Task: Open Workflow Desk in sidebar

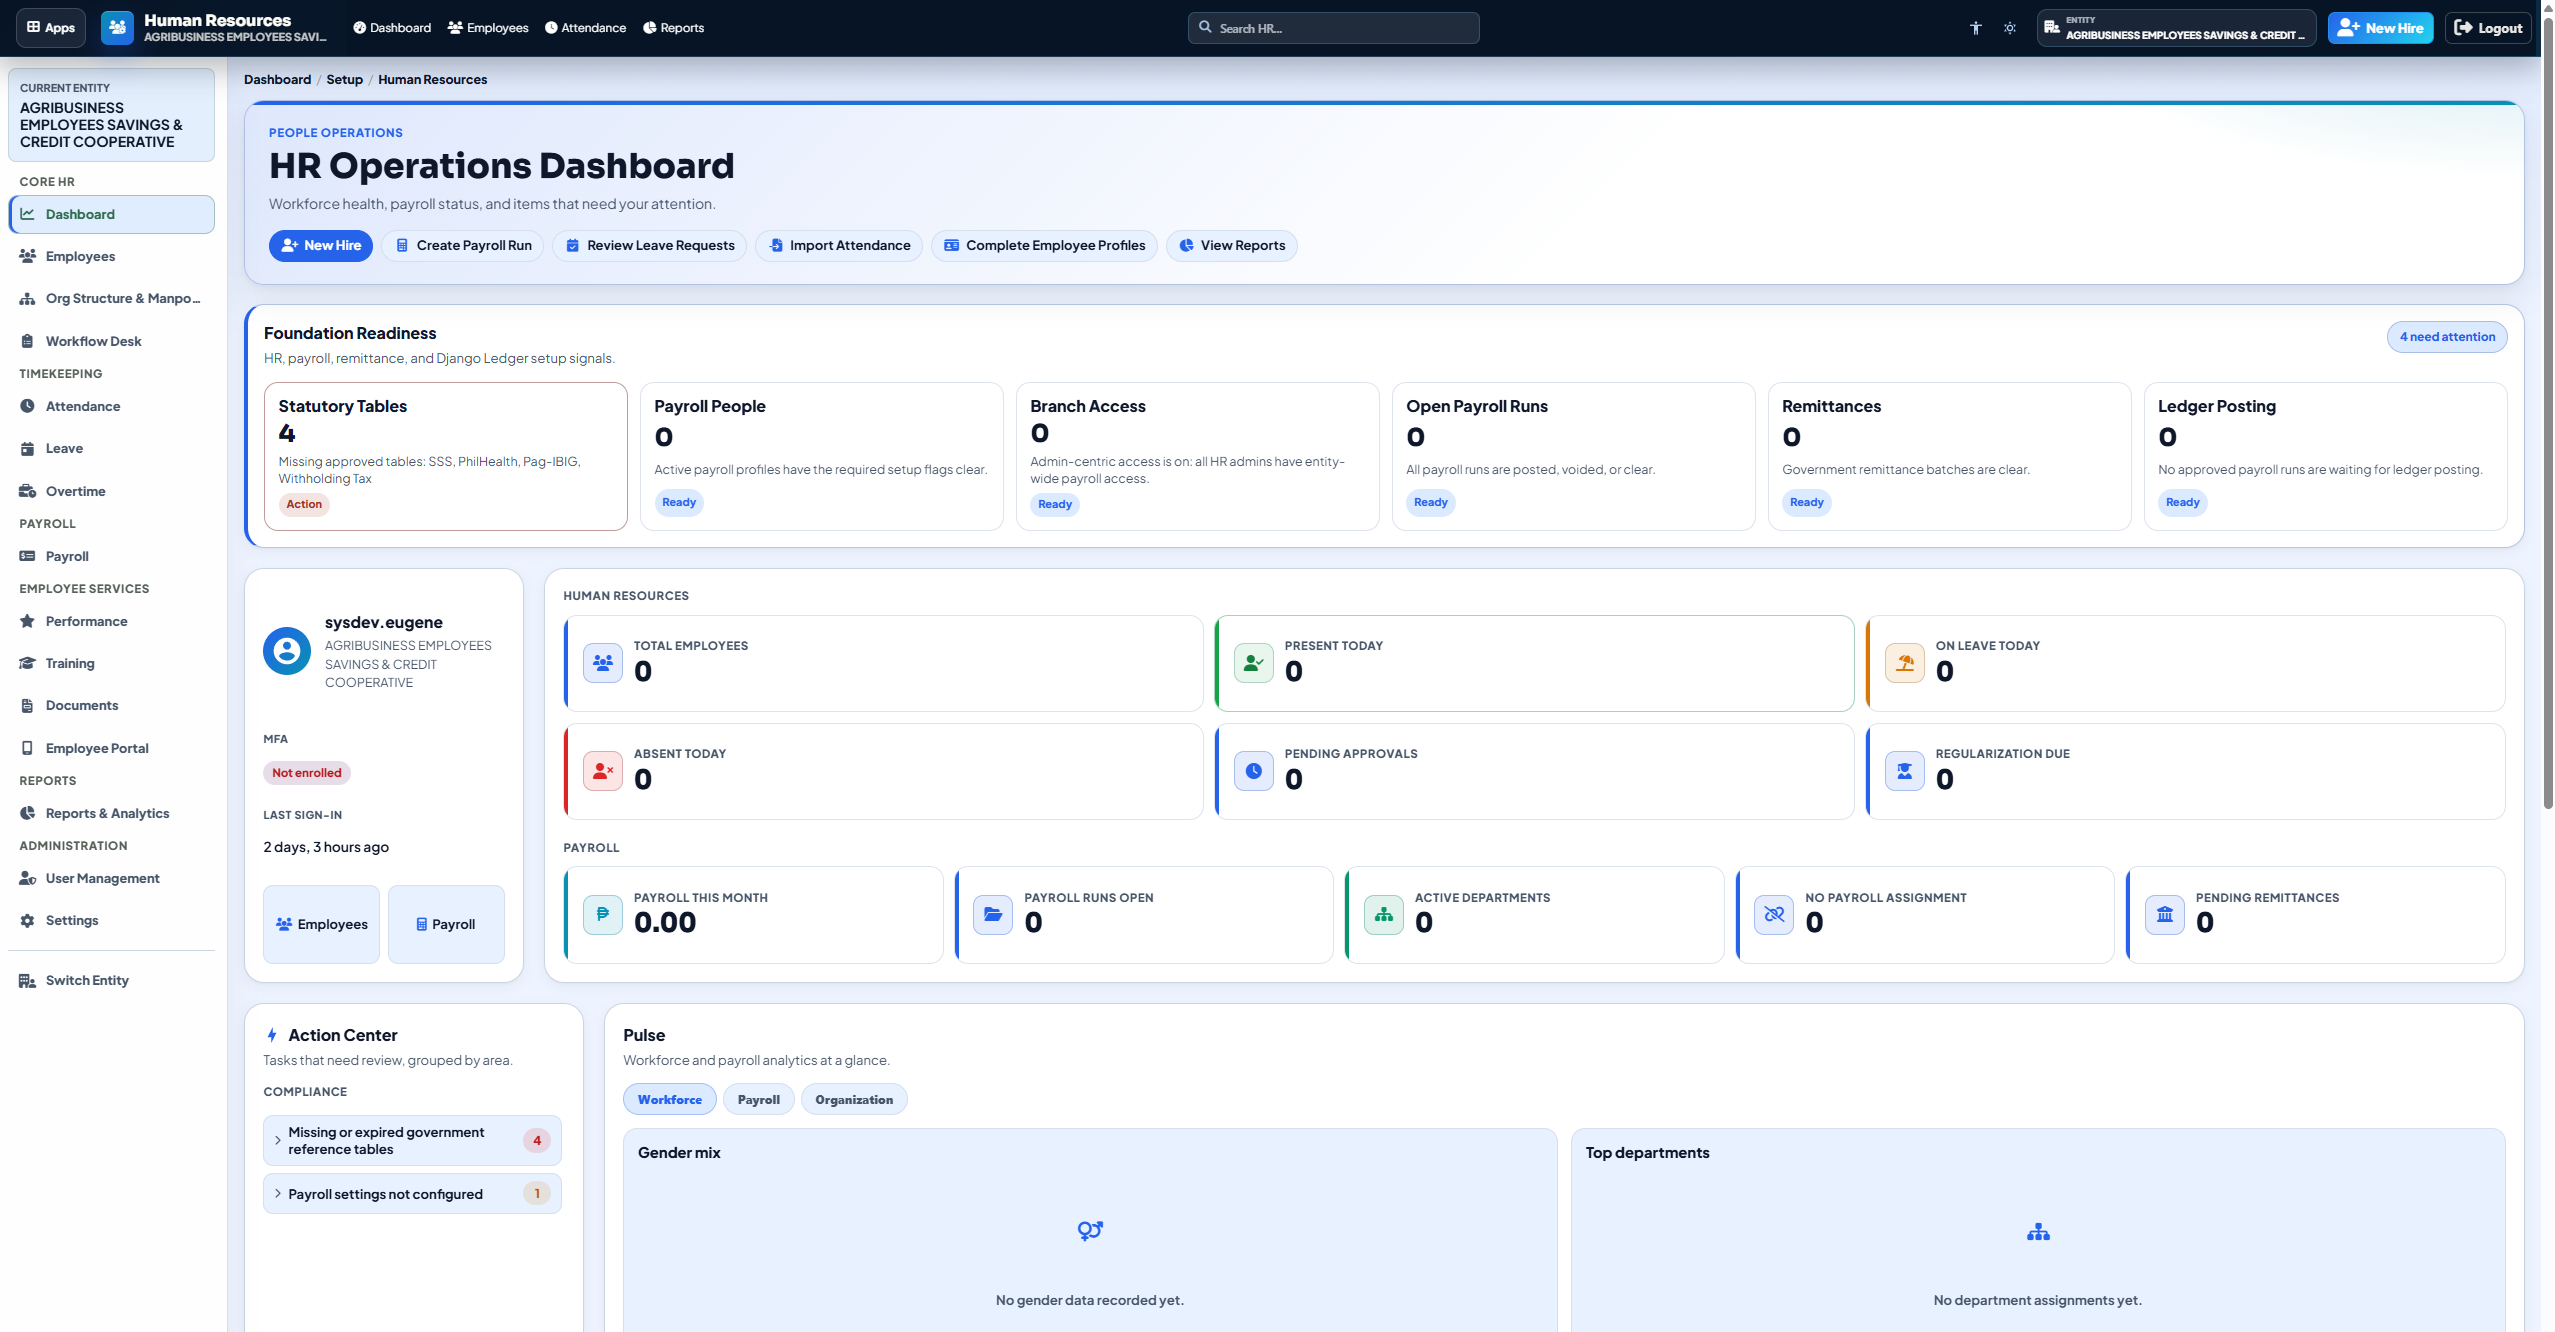Action: 111,341
